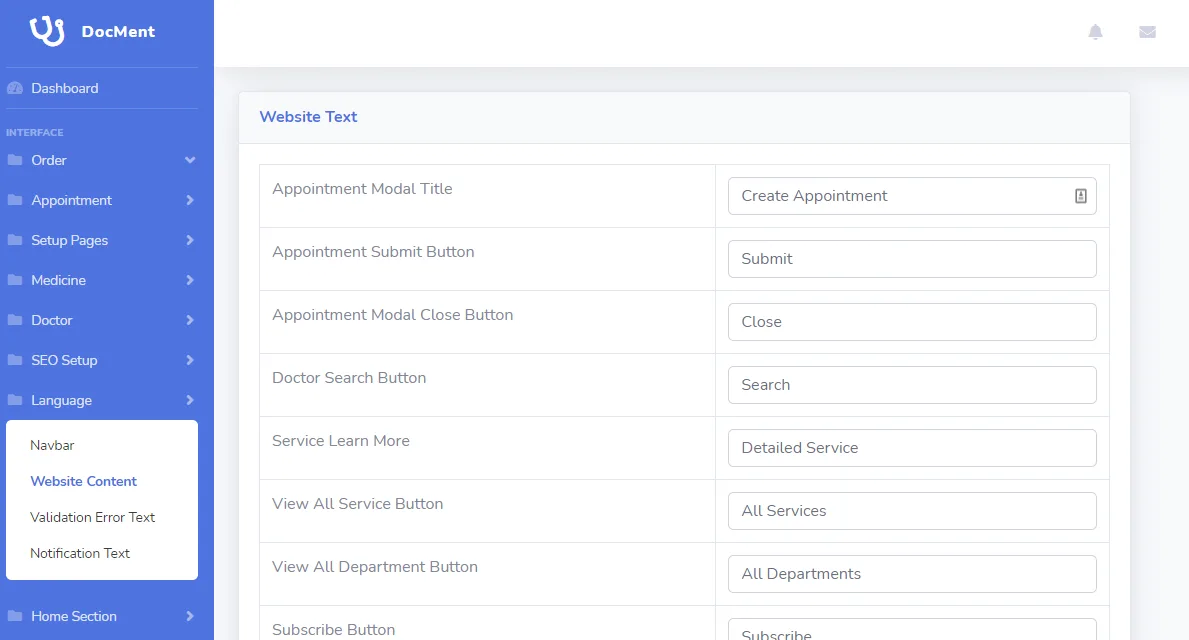Edit the All Departments input
Image resolution: width=1189 pixels, height=640 pixels.
912,574
